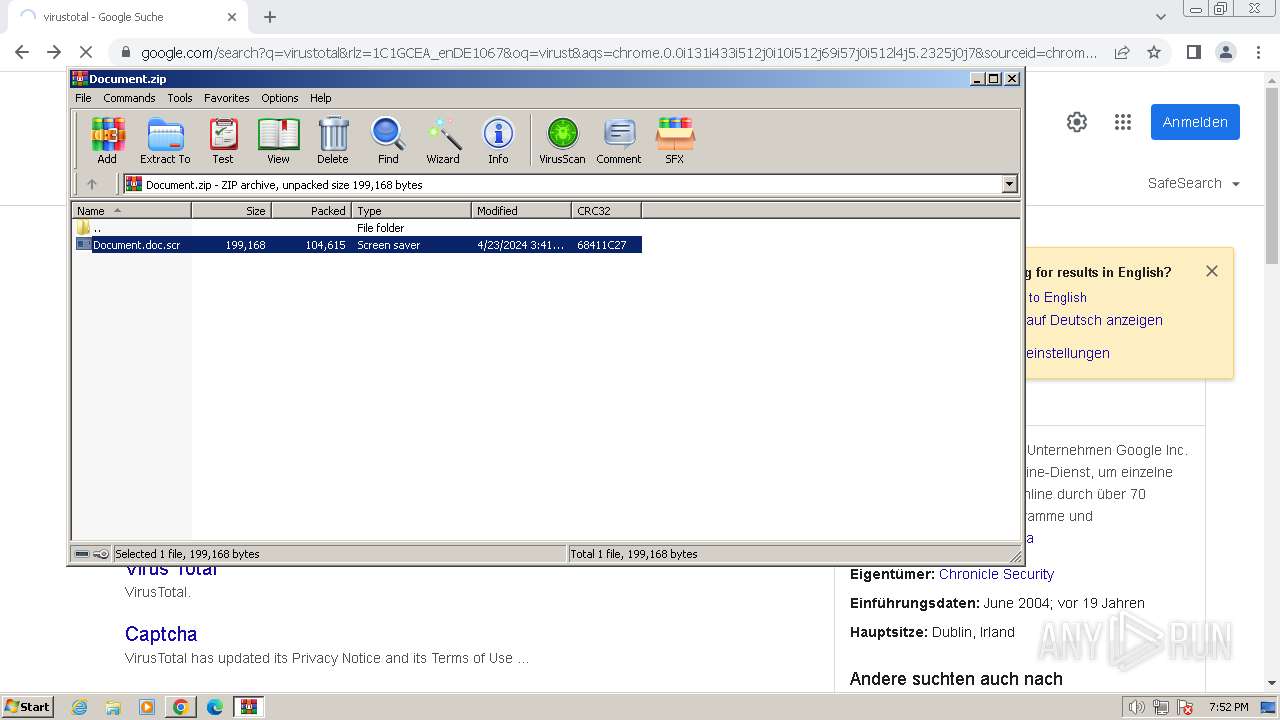Click the taskbar clock 7:52 PM
The height and width of the screenshot is (720, 1280).
click(1228, 707)
